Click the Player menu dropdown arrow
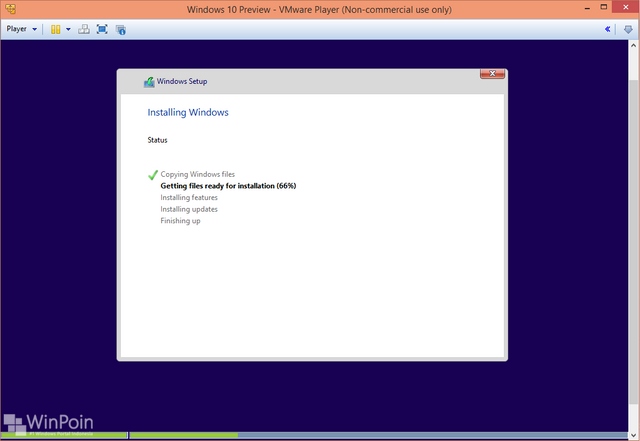The height and width of the screenshot is (441, 640). [x=34, y=29]
